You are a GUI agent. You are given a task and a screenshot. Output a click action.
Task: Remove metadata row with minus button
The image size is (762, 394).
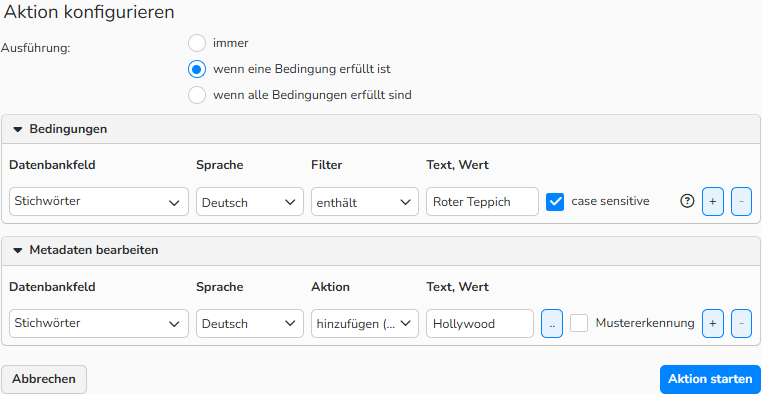point(741,324)
